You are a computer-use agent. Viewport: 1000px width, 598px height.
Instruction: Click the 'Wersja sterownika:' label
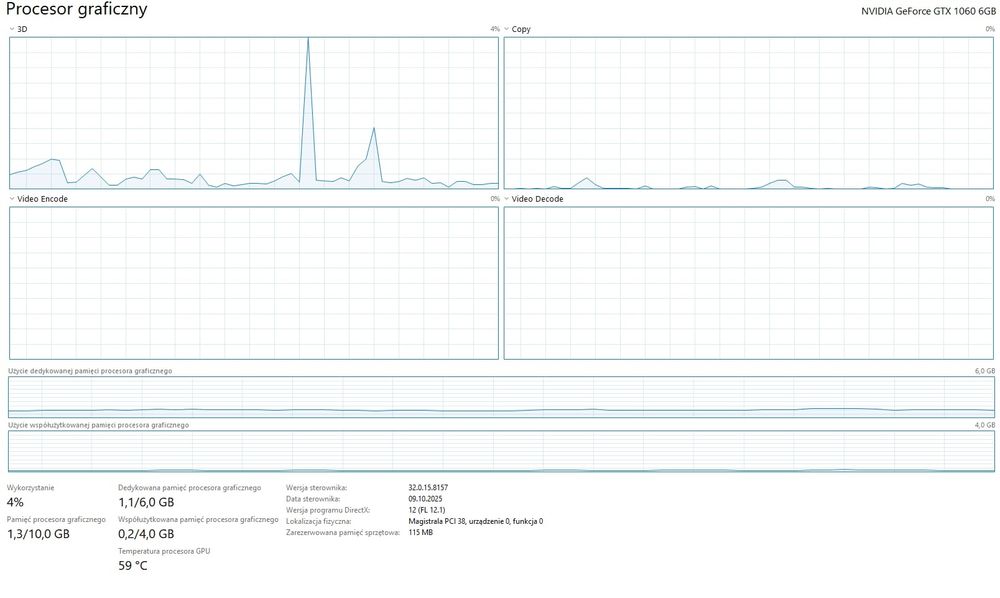click(316, 488)
